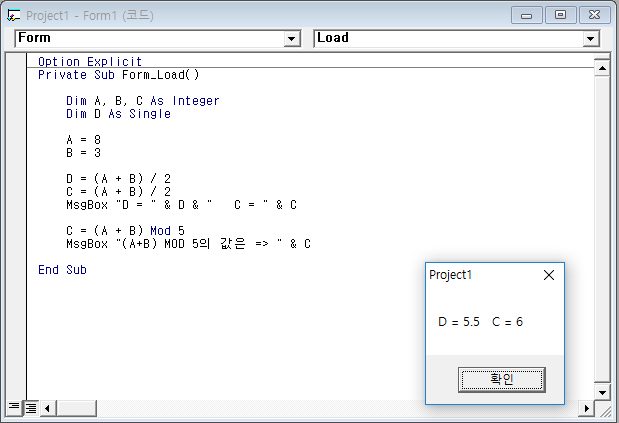
Task: Click the 'Option Explicit' code line
Action: coord(90,62)
